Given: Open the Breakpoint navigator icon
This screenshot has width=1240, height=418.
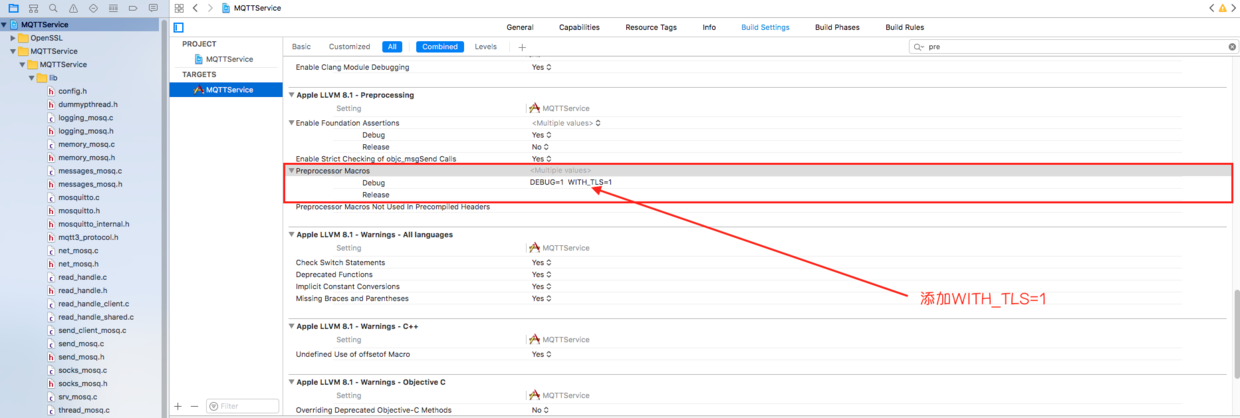Looking at the screenshot, I should (x=133, y=8).
